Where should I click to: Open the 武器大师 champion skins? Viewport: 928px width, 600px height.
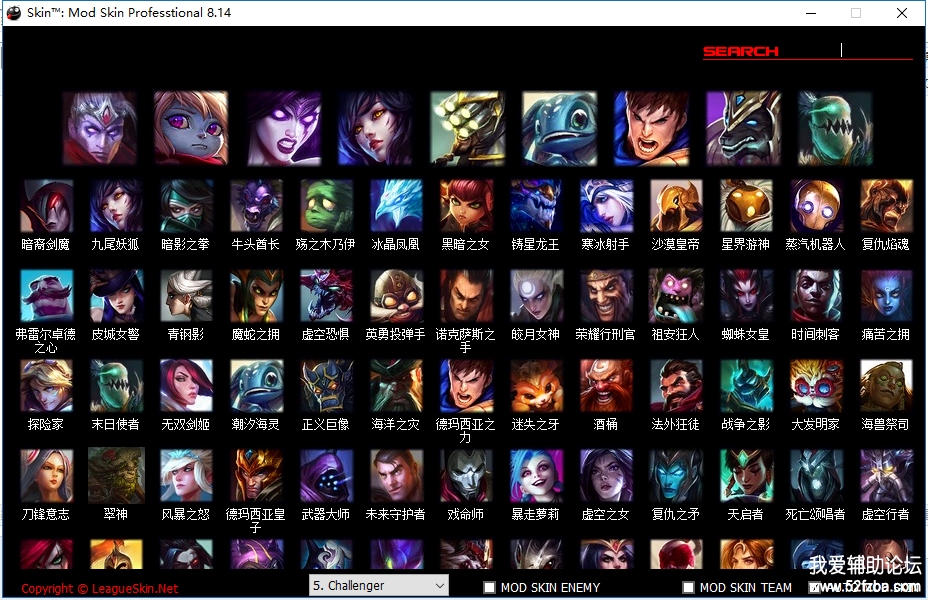pyautogui.click(x=326, y=476)
